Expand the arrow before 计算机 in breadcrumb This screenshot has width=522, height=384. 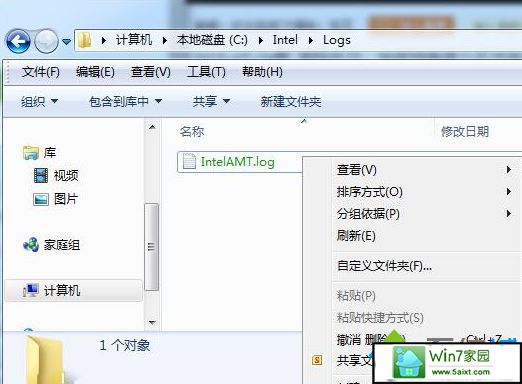tap(104, 41)
